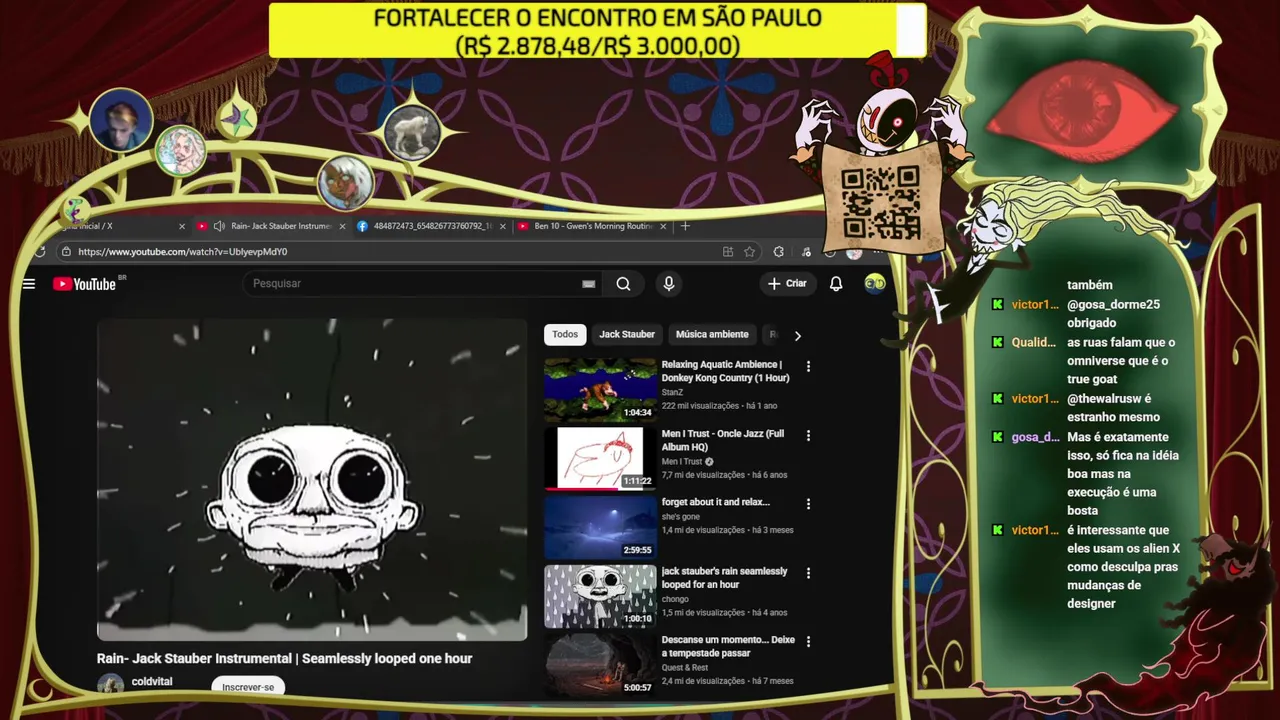1280x720 pixels.
Task: Open Men I Trust - Oncle Jazz title
Action: coord(723,440)
